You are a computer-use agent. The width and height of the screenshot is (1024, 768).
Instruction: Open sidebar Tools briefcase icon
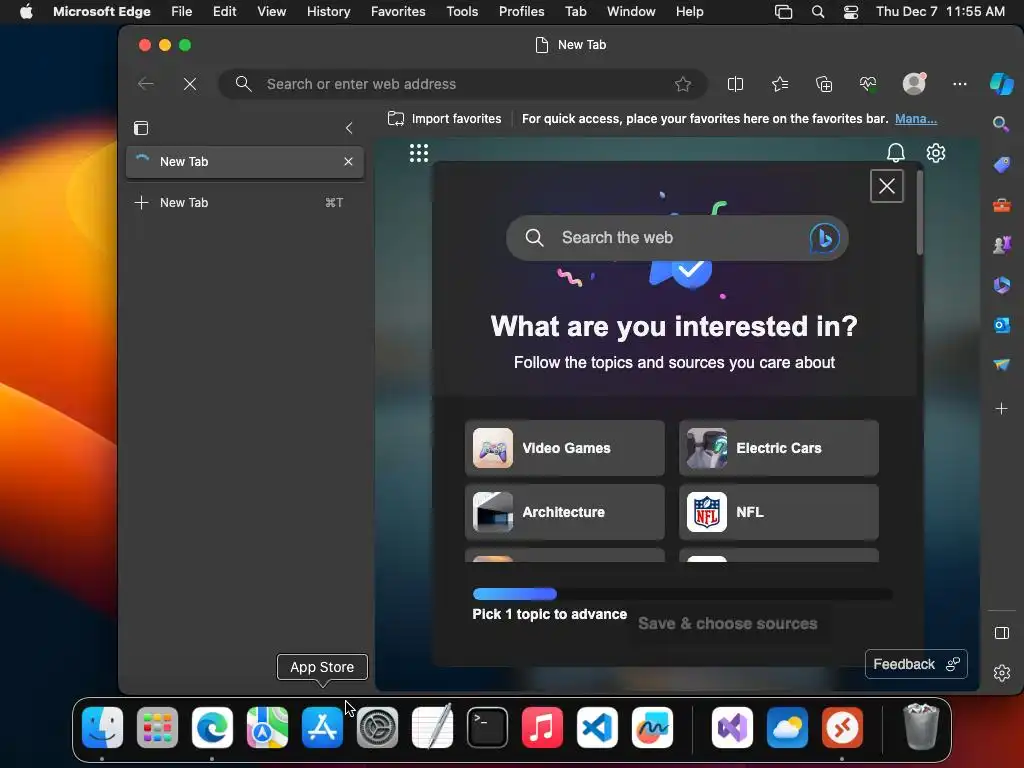click(x=1002, y=206)
